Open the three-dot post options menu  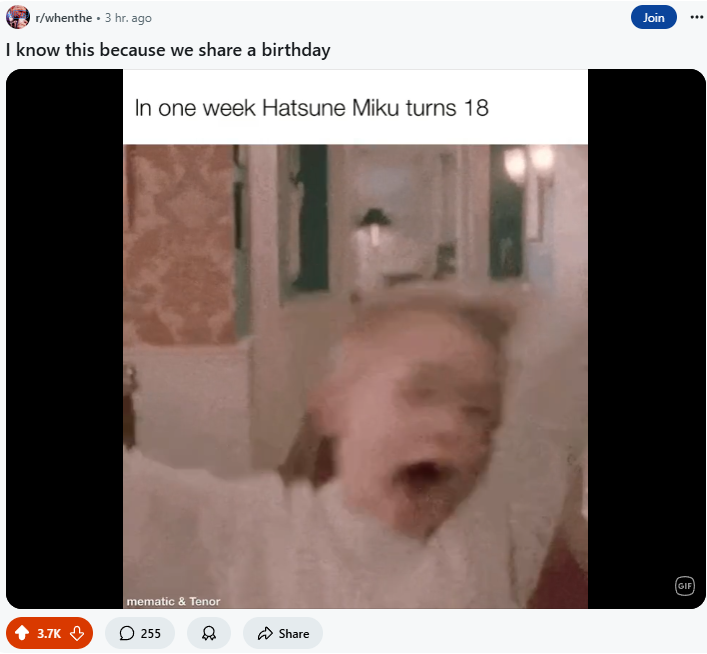pos(696,17)
